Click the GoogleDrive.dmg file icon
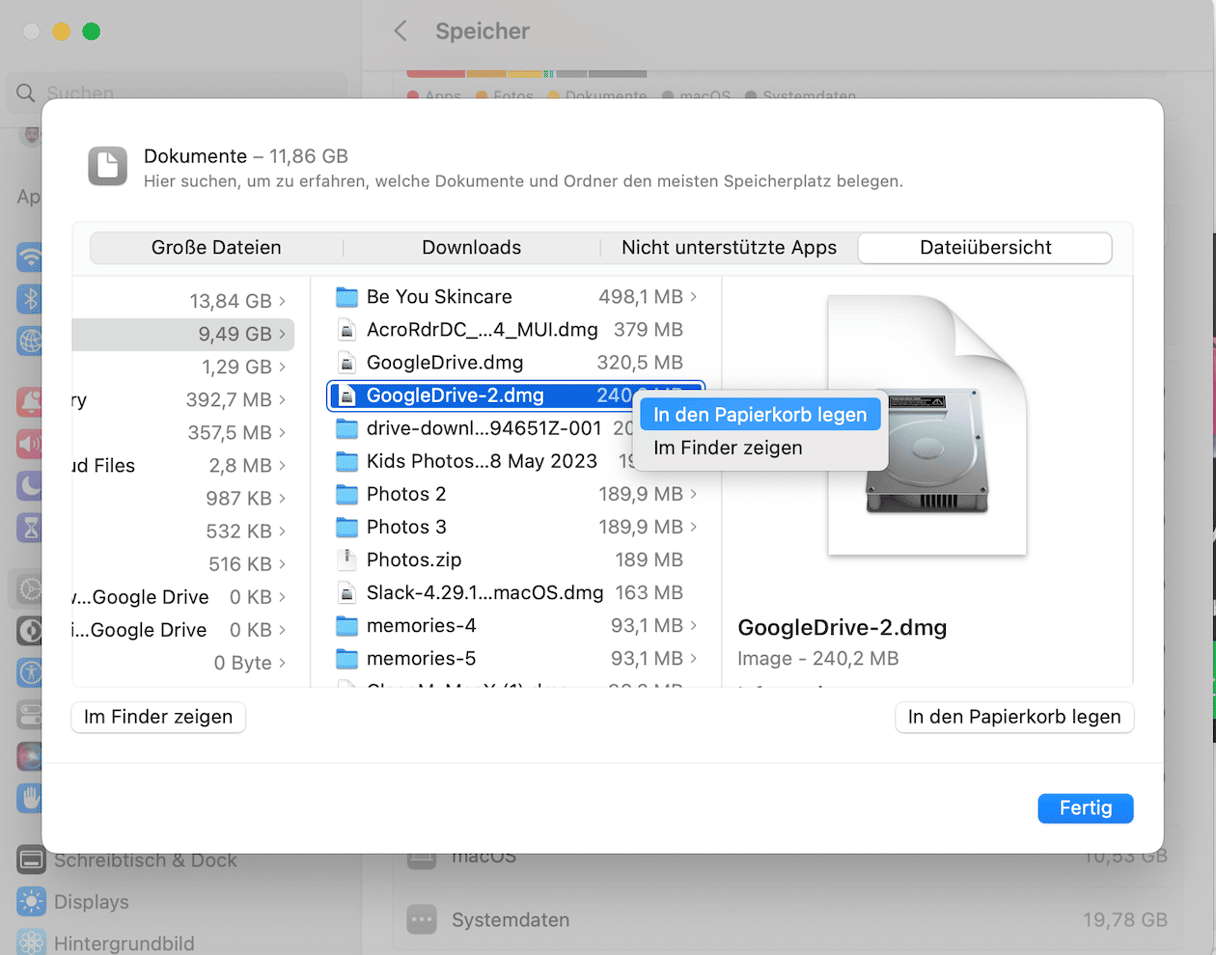The height and width of the screenshot is (955, 1216). 346,363
